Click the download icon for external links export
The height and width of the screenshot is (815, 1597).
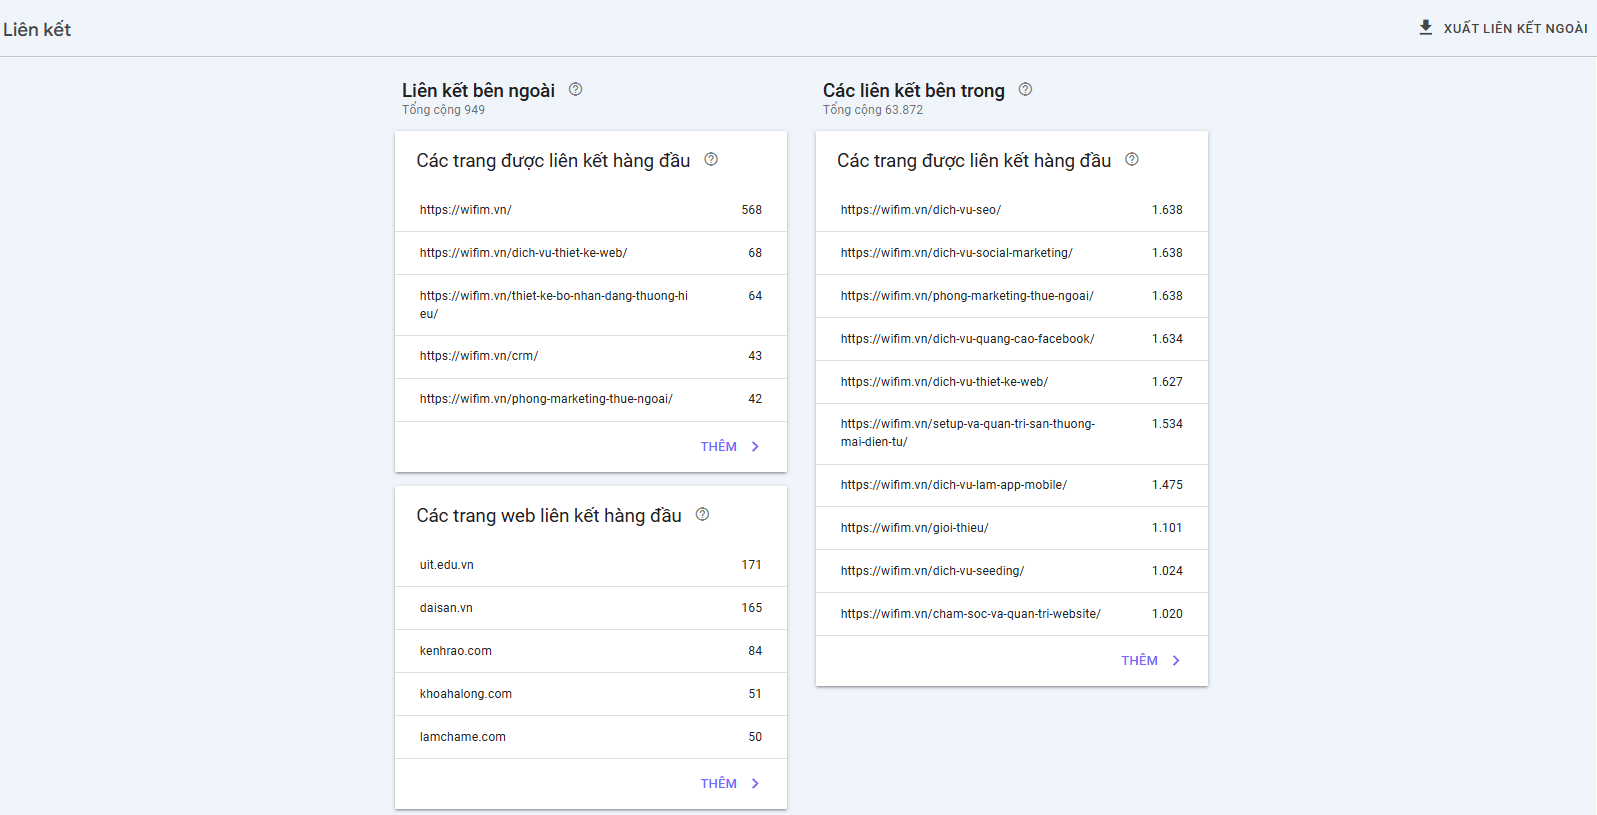pyautogui.click(x=1426, y=28)
